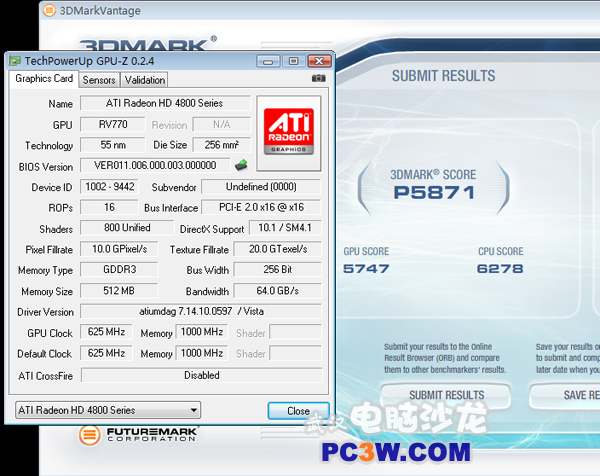
Task: Click the GPU-Z screenshot camera icon
Action: click(x=318, y=78)
